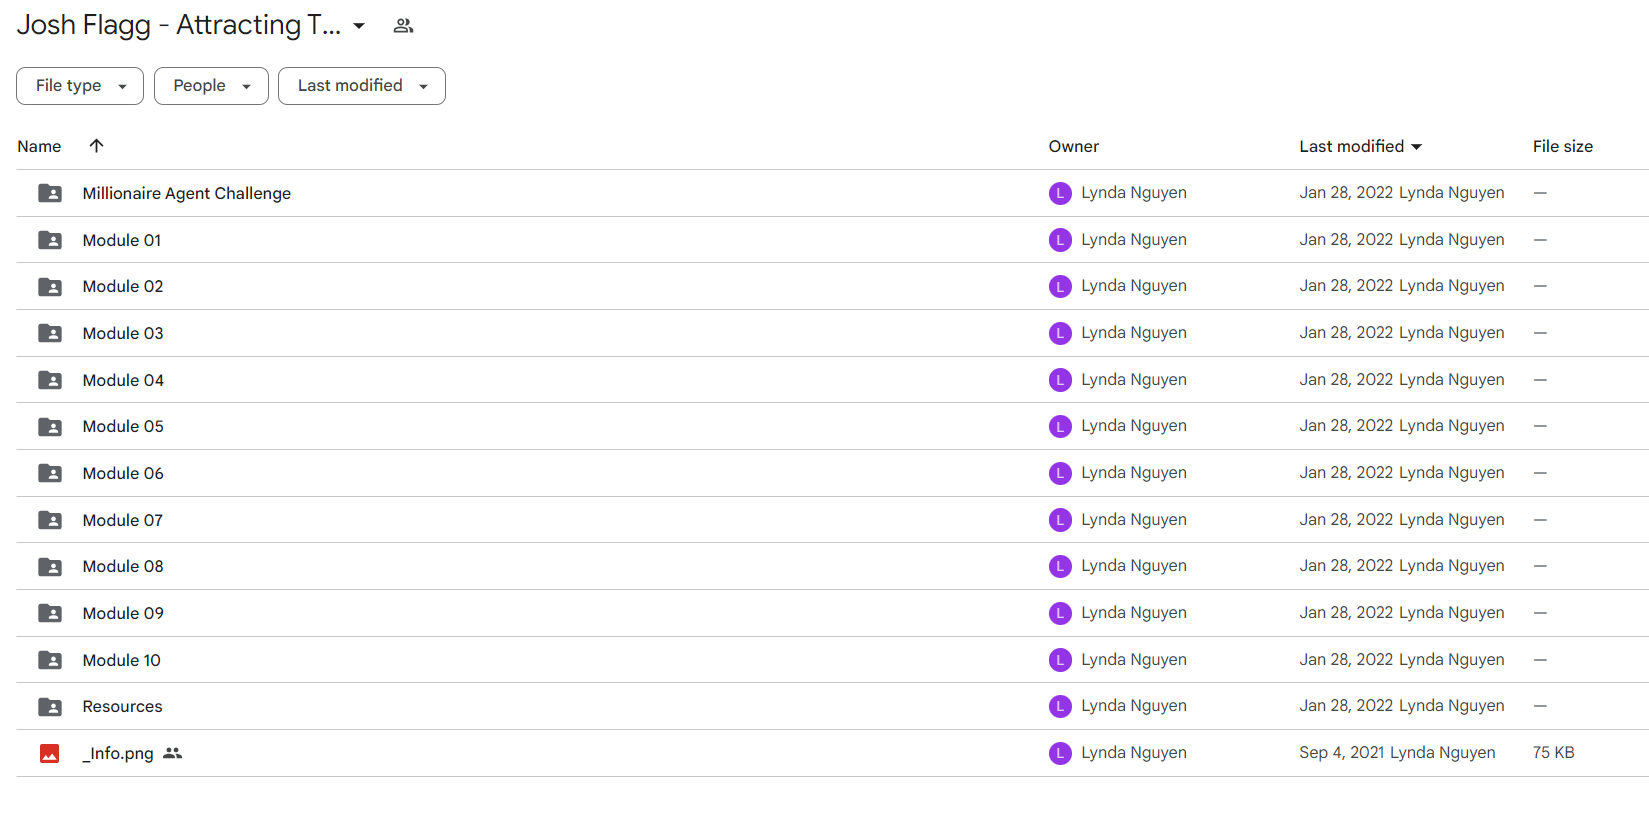This screenshot has width=1649, height=835.
Task: Click owner avatar in Module 01 row
Action: click(x=1060, y=240)
